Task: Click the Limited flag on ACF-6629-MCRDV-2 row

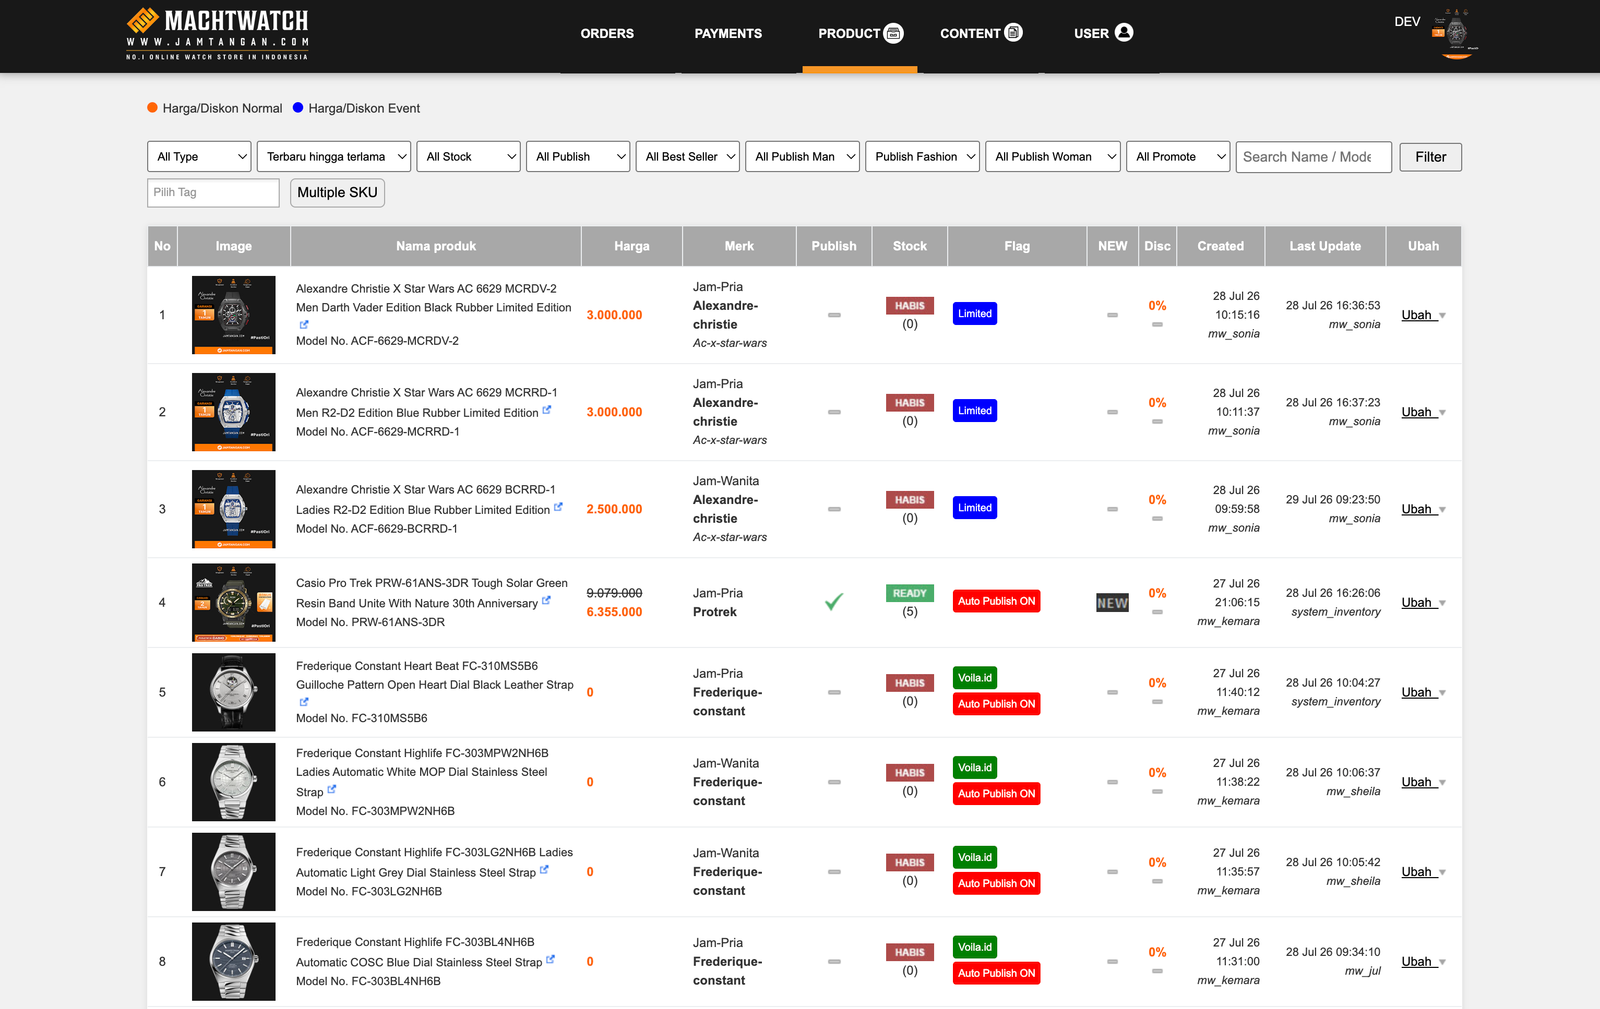Action: [x=975, y=314]
